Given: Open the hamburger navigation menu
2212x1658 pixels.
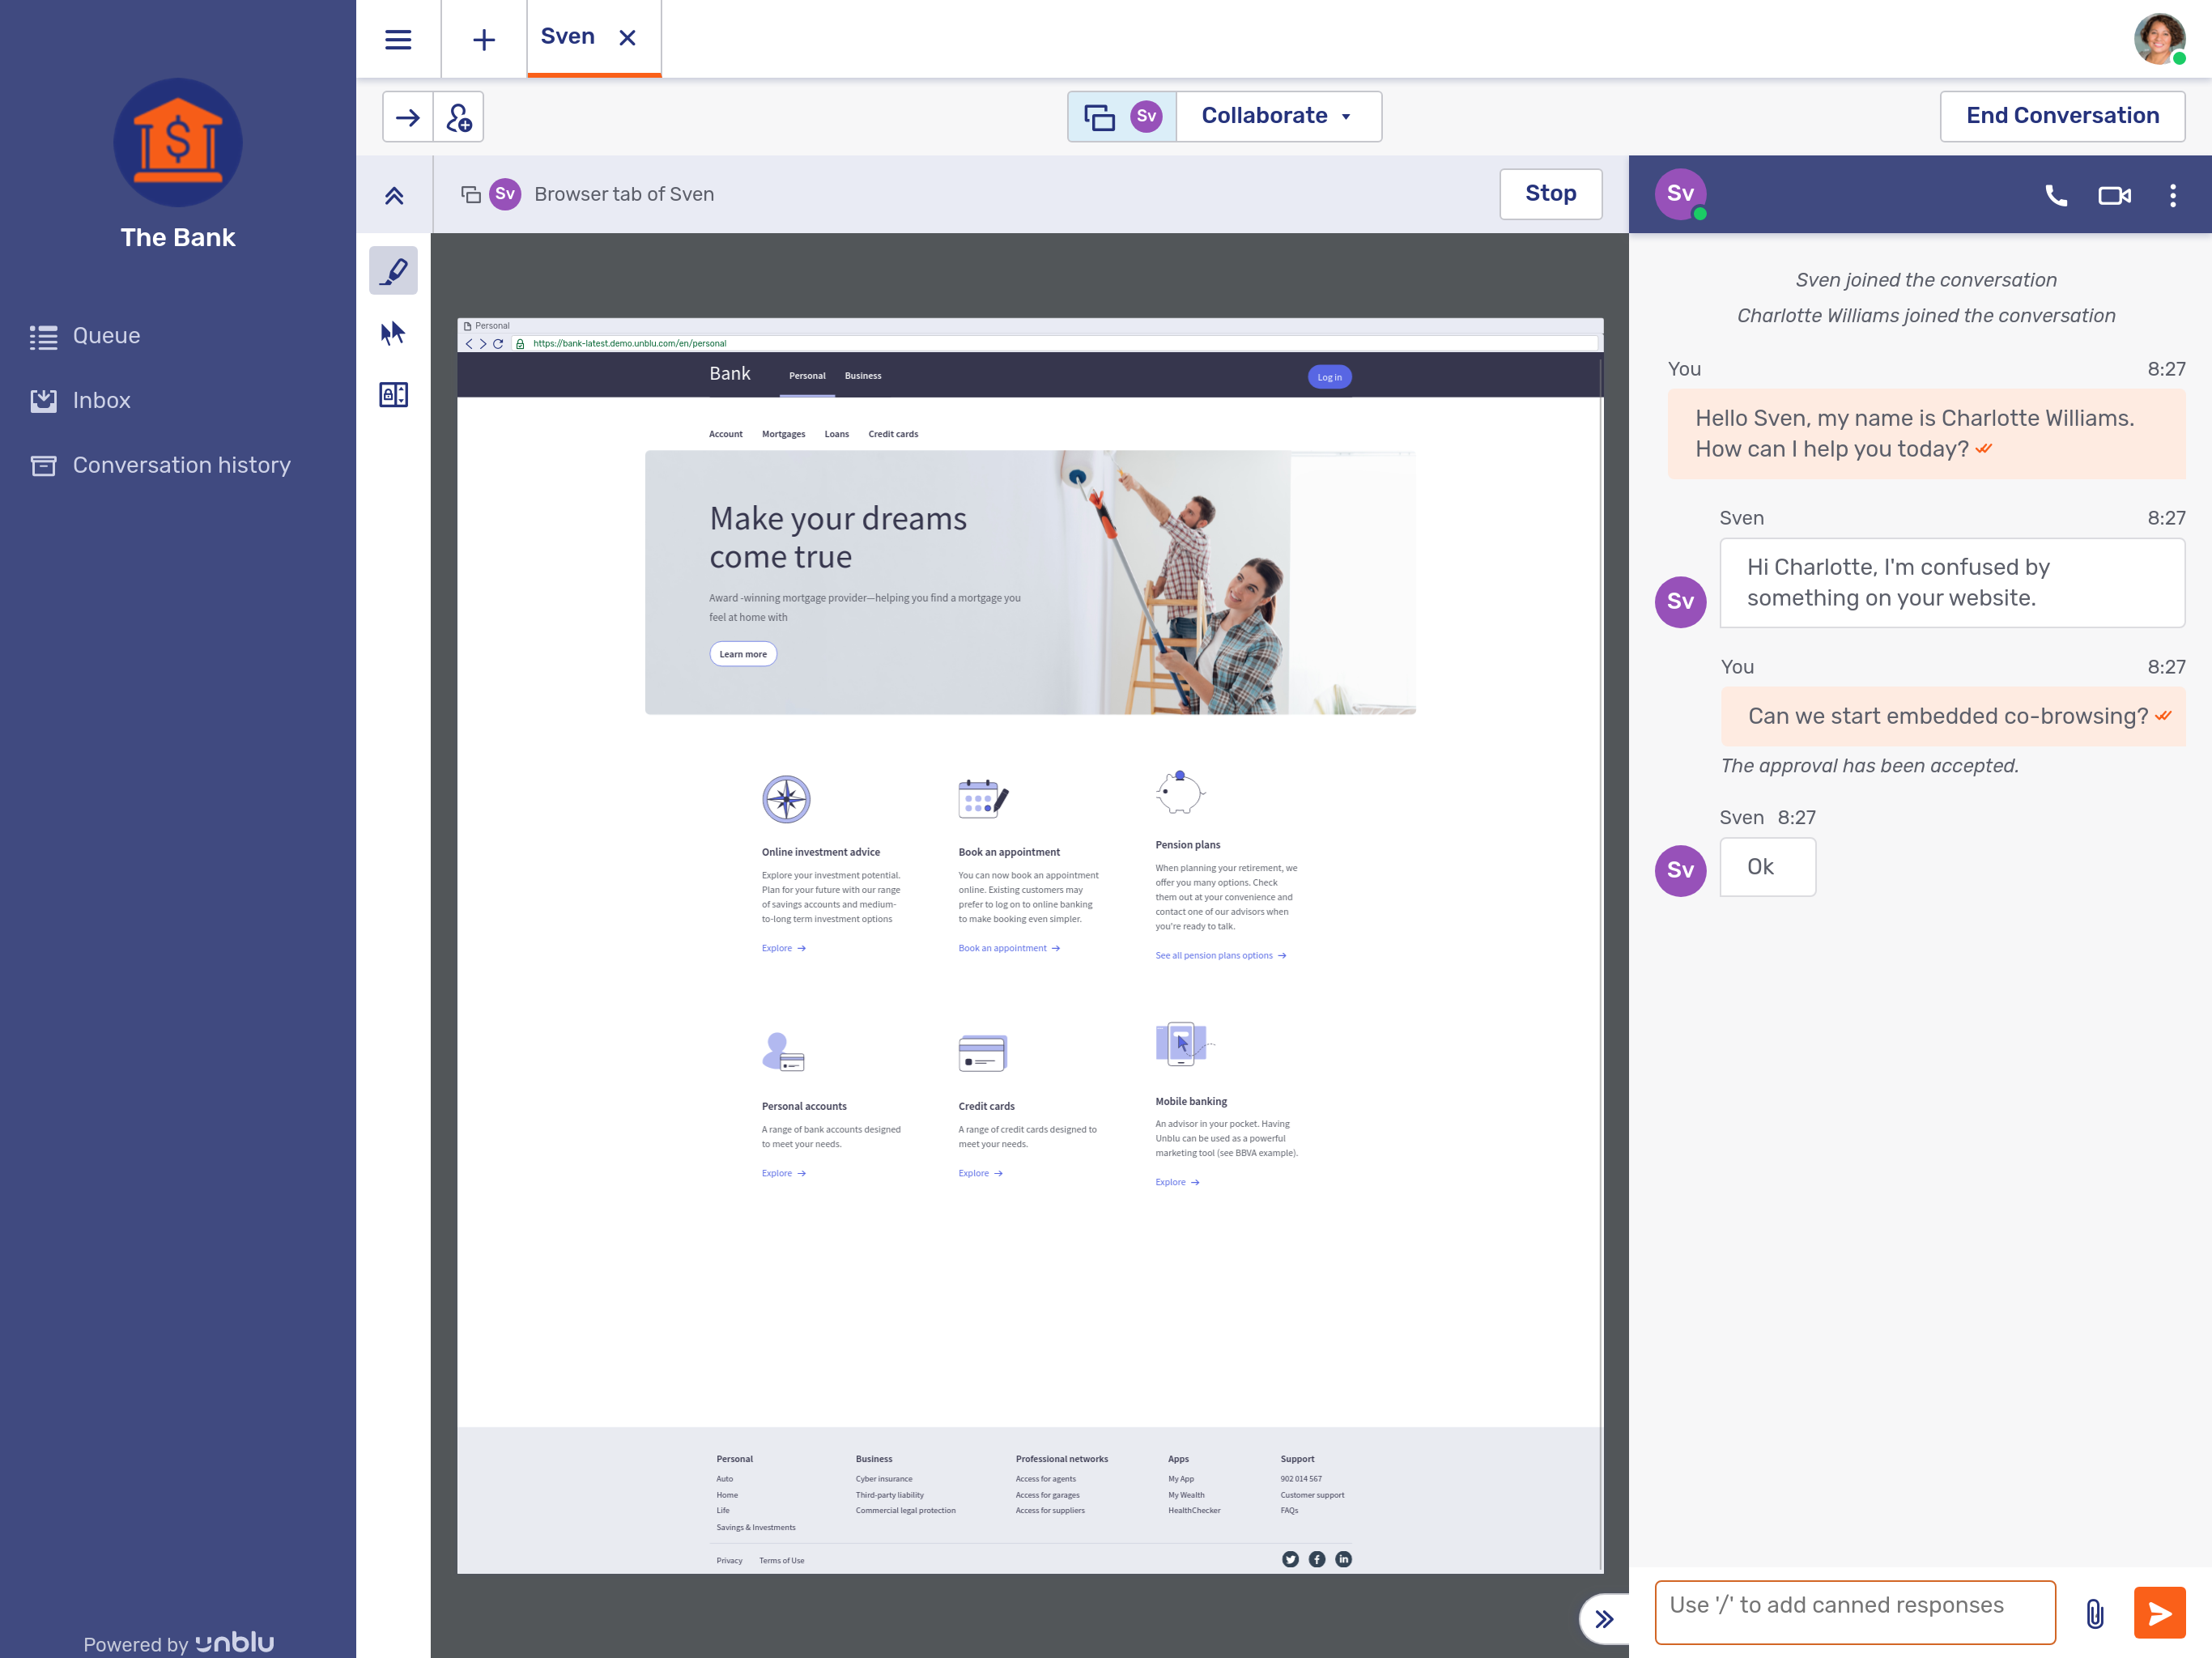Looking at the screenshot, I should tap(398, 39).
